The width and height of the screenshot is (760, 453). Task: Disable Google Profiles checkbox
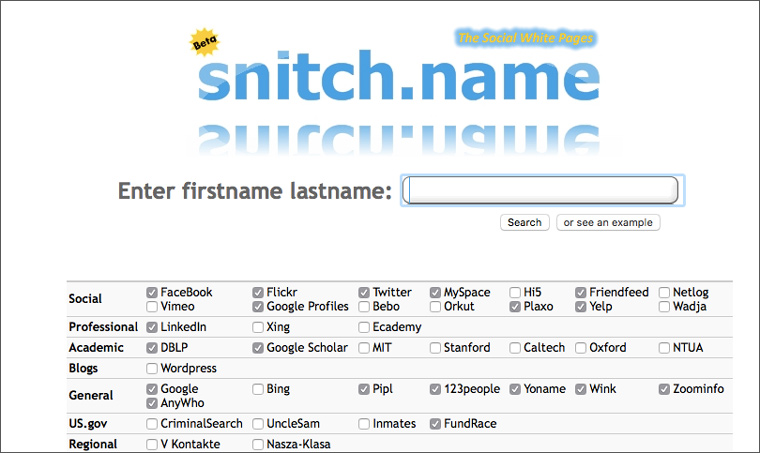258,307
